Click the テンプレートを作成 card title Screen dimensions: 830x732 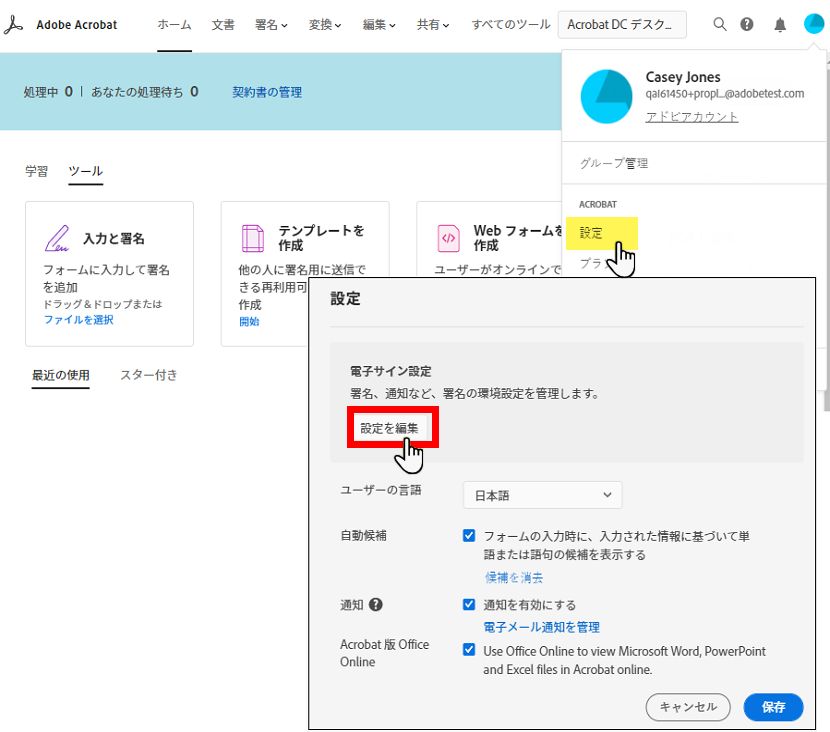(321, 238)
